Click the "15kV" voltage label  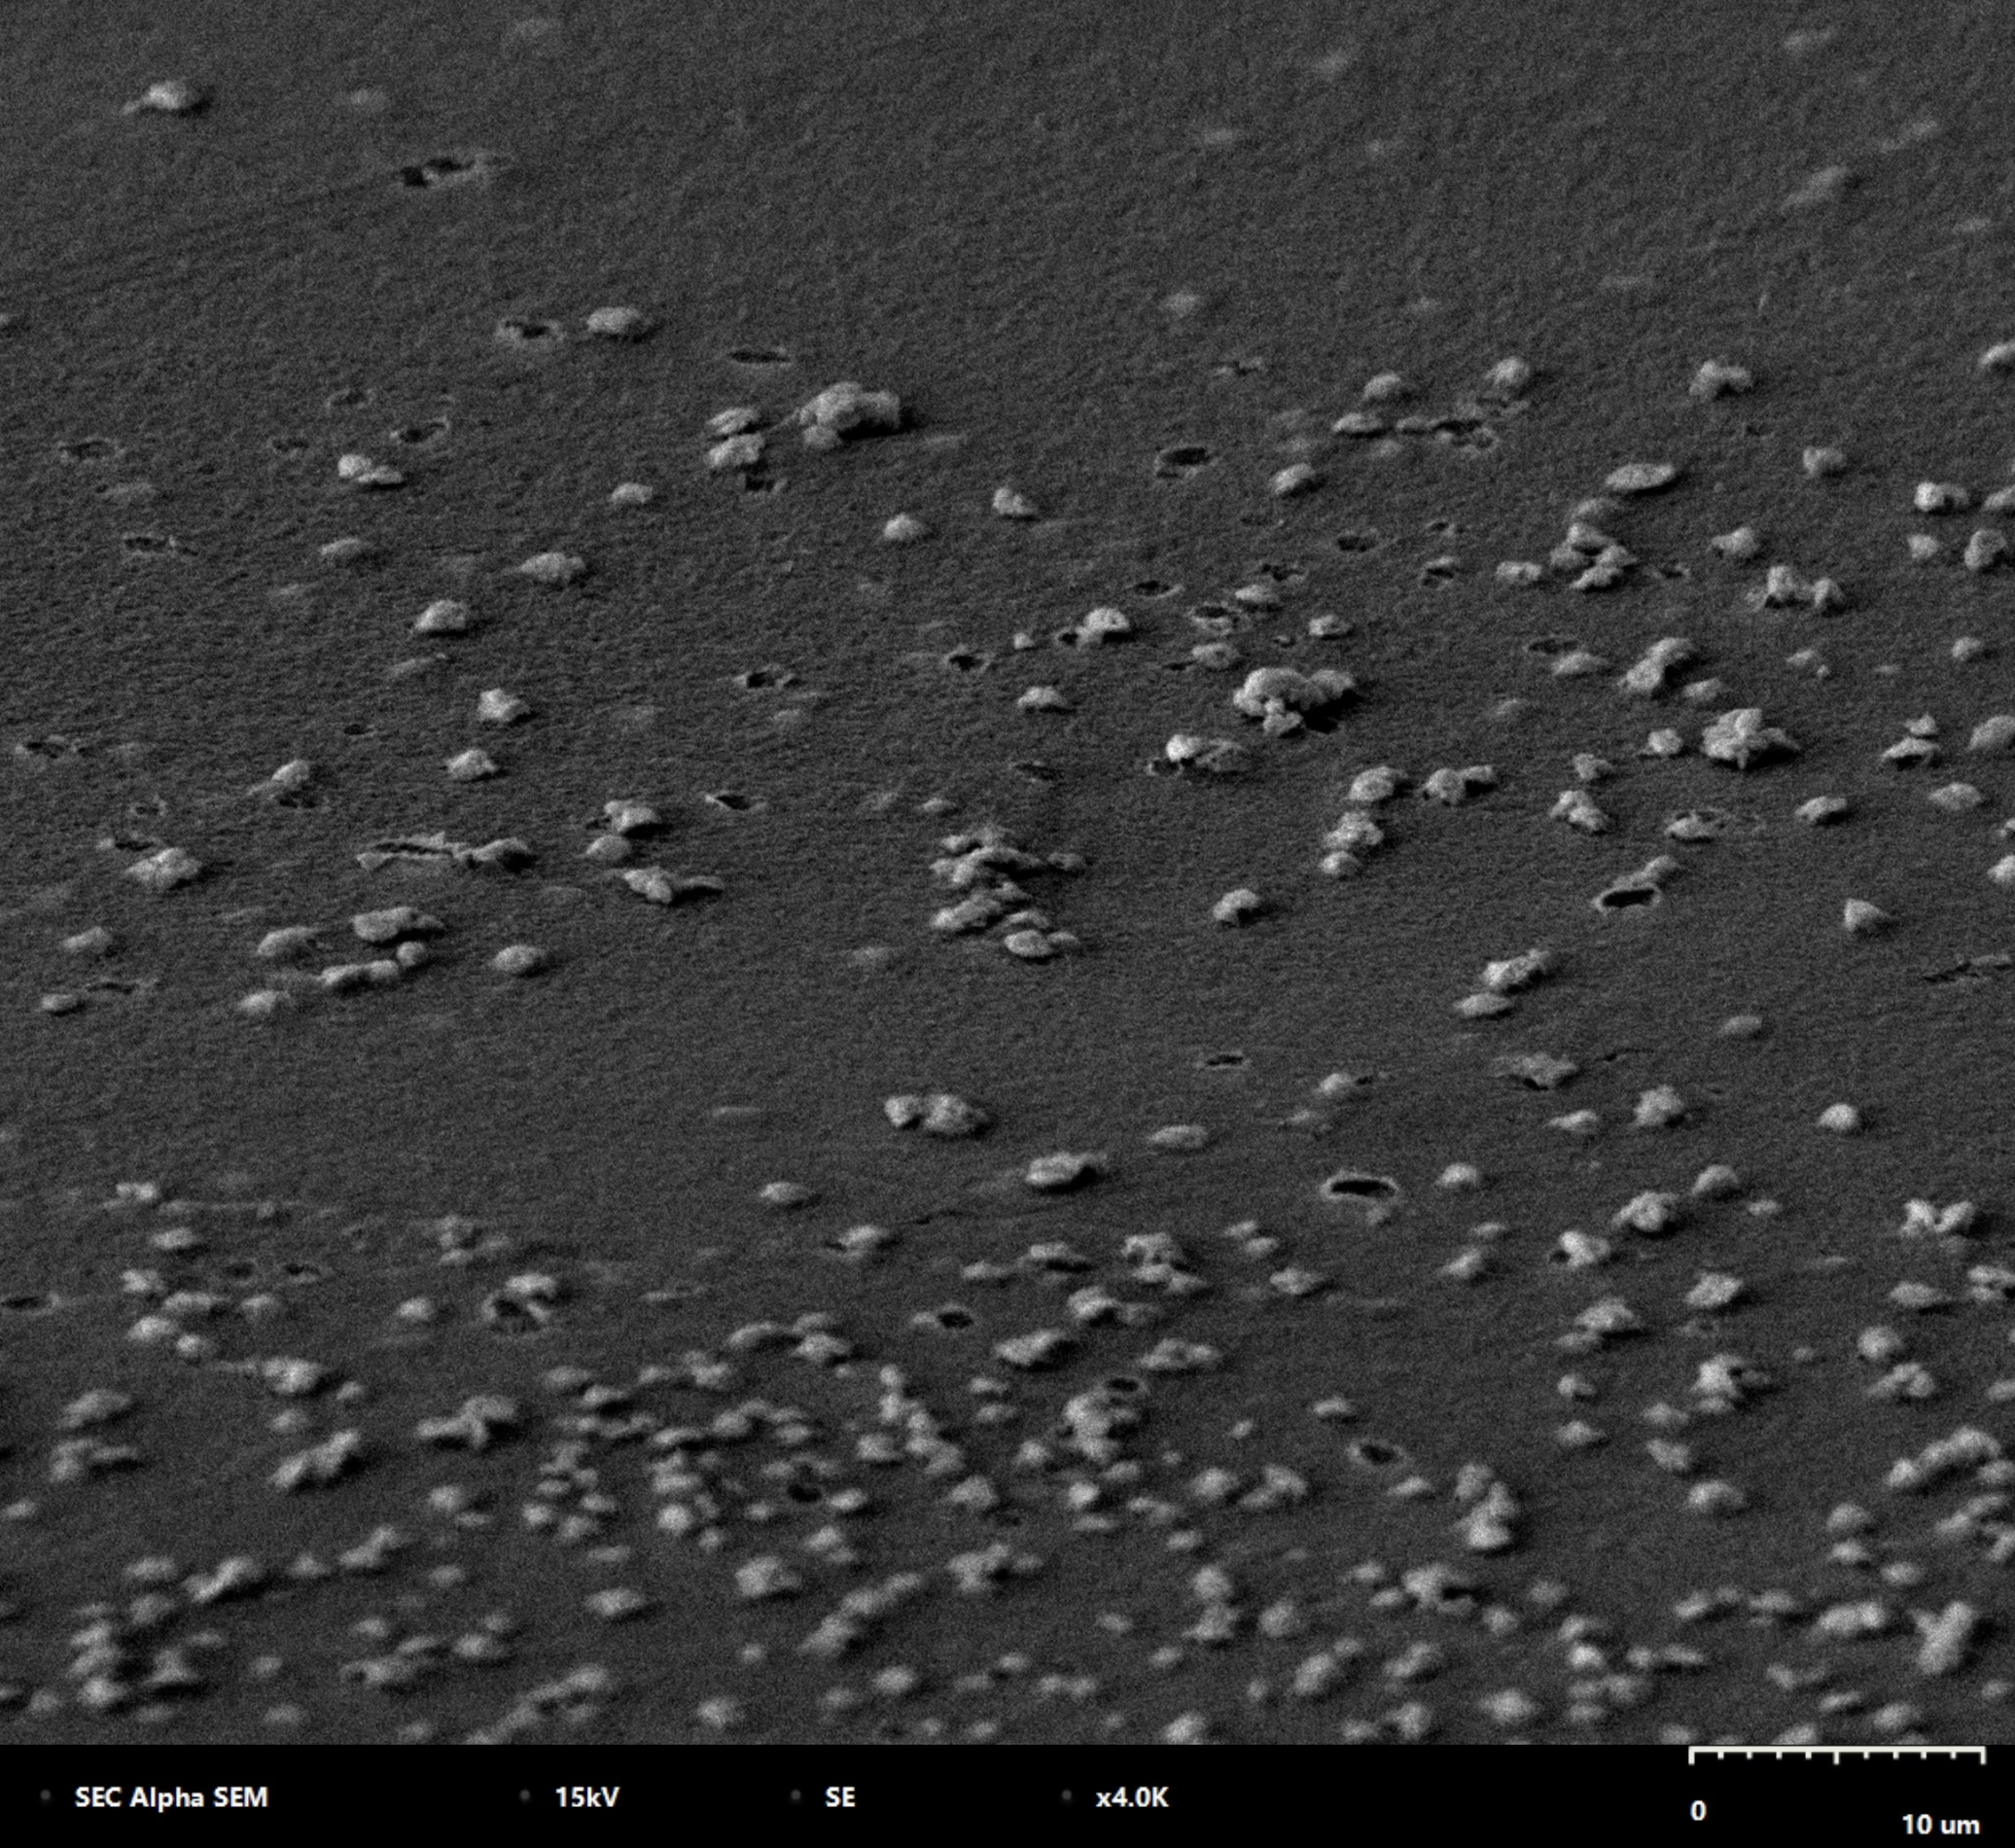pos(587,1797)
